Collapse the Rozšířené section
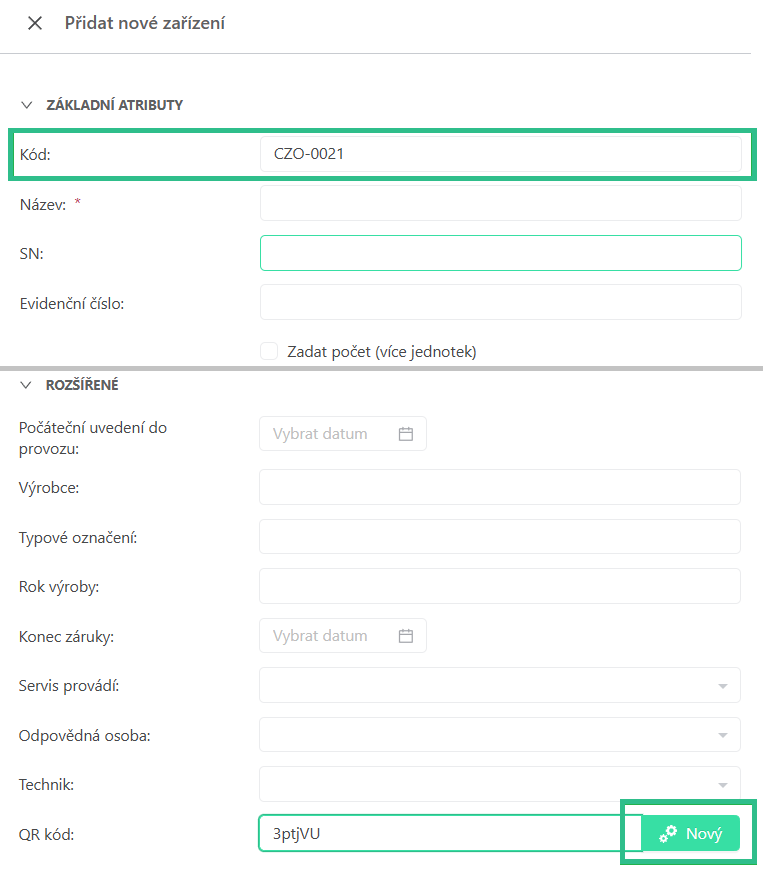 coord(27,385)
